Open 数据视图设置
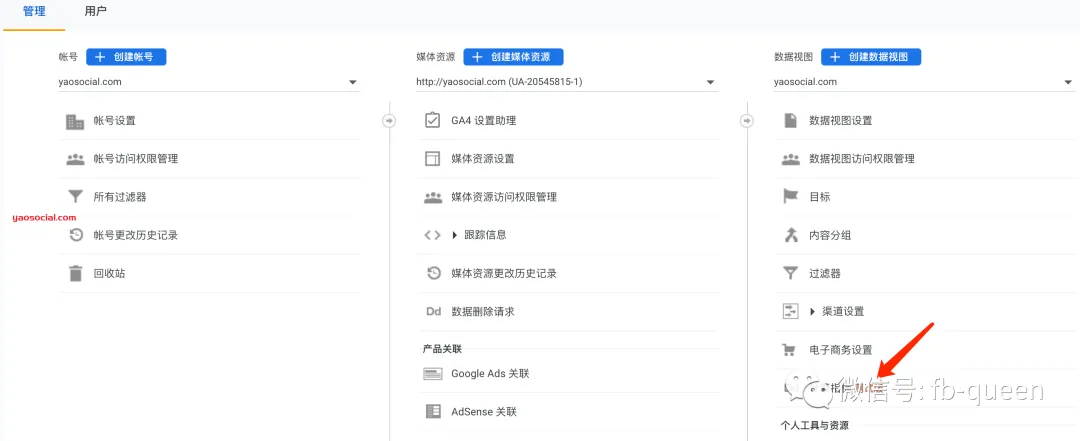This screenshot has width=1080, height=441. 840,121
